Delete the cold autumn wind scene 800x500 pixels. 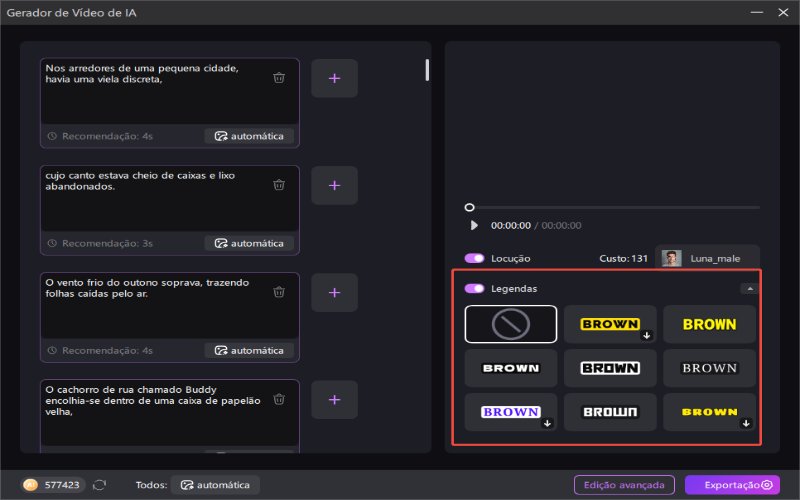point(279,292)
